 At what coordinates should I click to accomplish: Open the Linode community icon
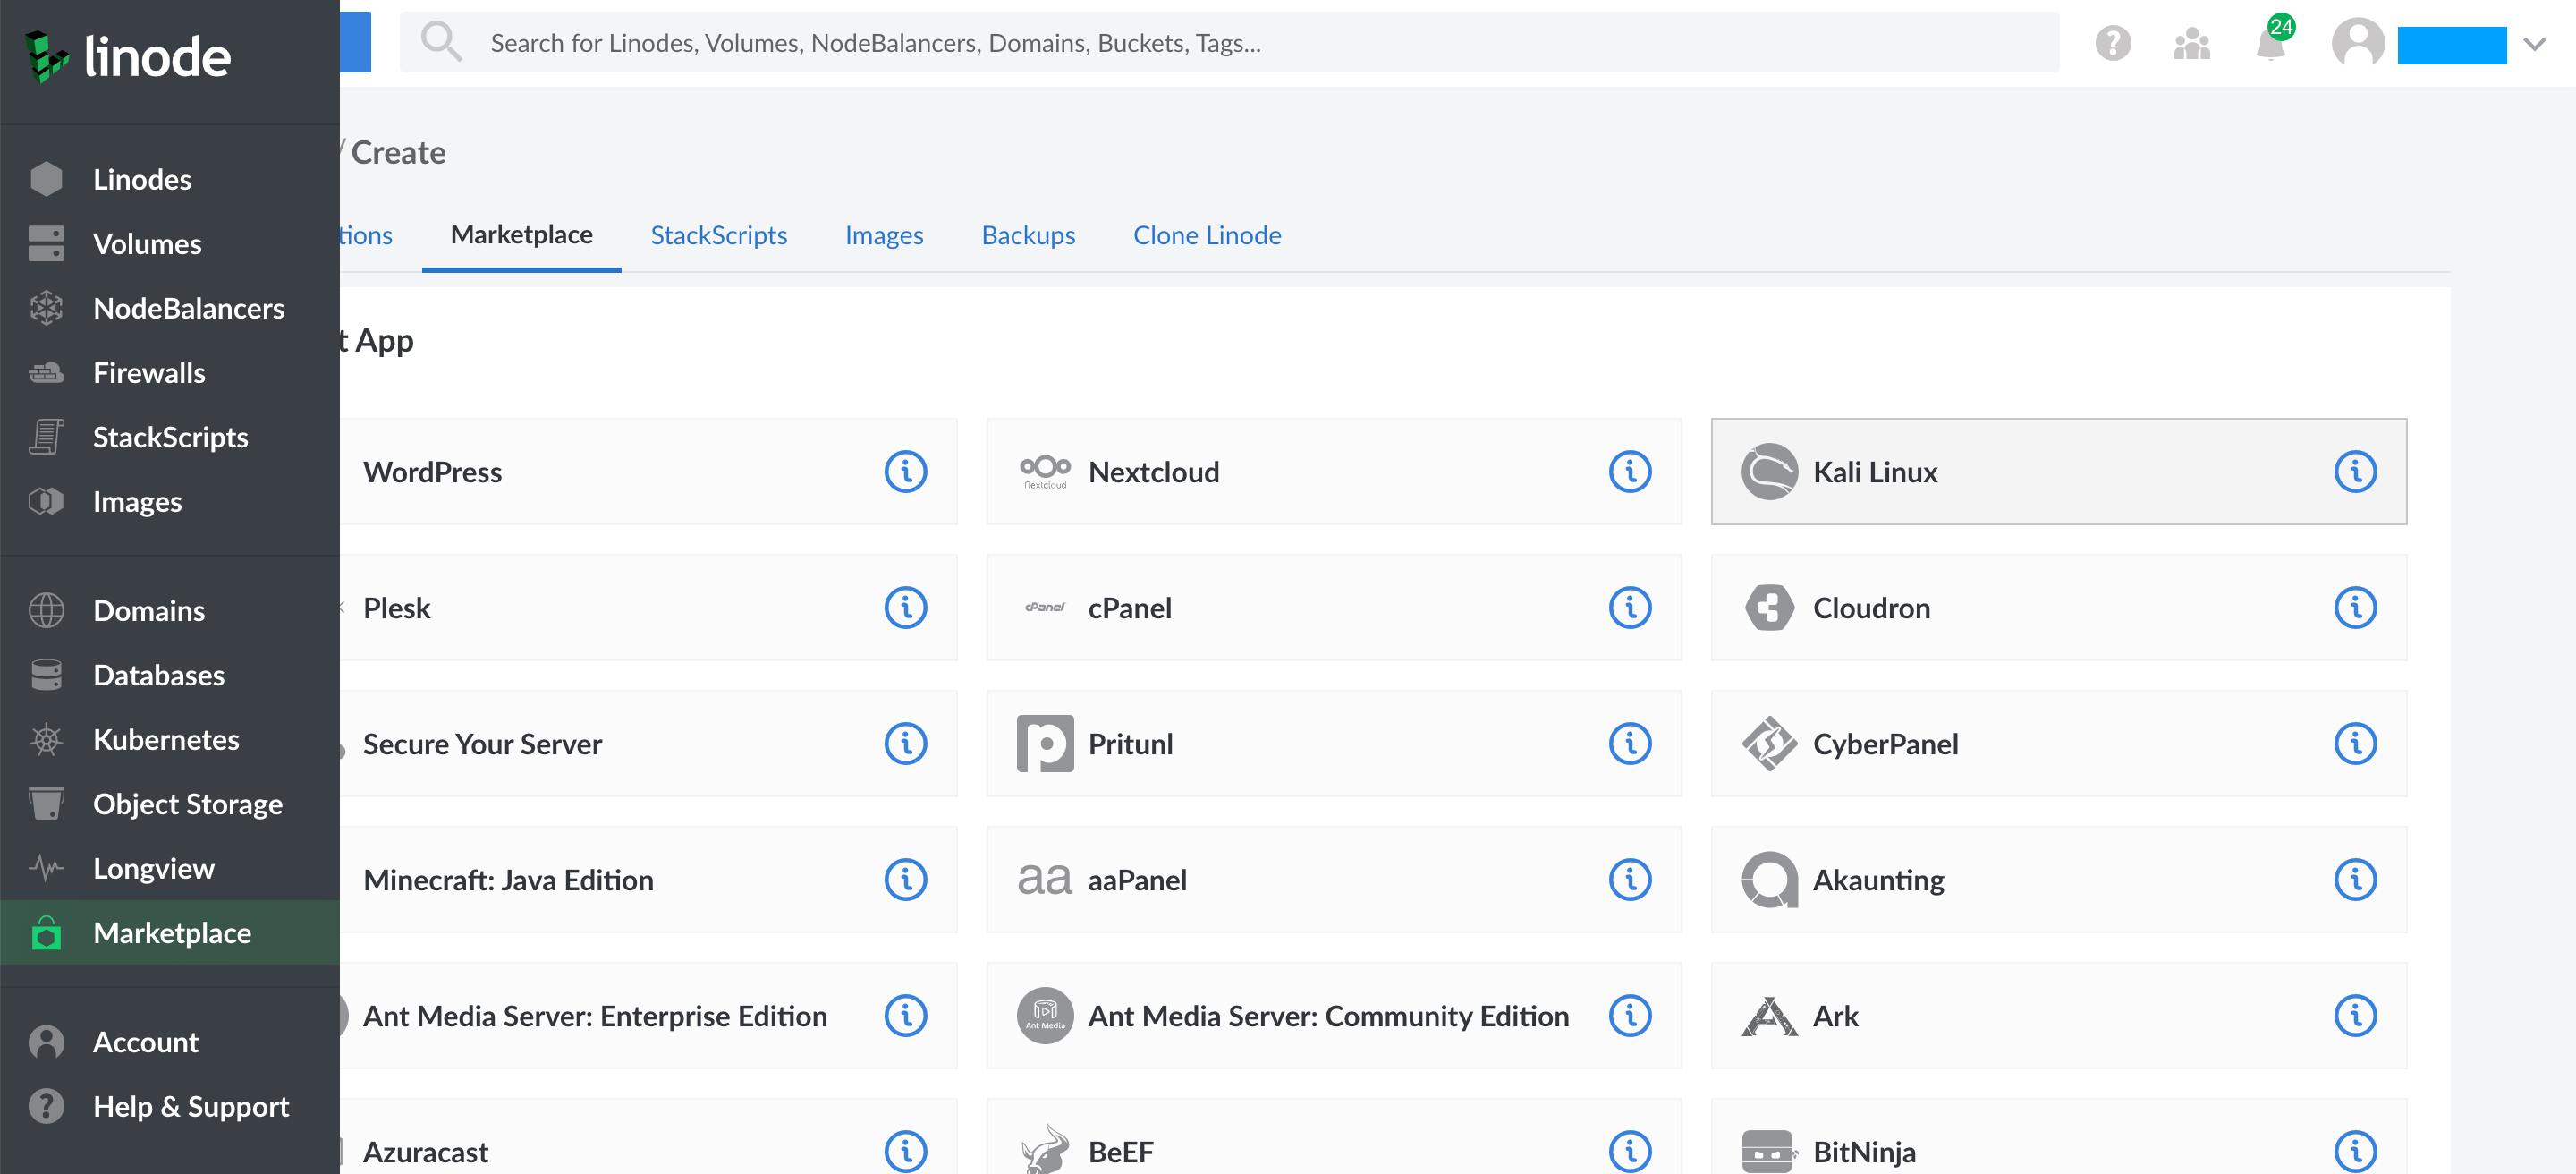(x=2191, y=43)
